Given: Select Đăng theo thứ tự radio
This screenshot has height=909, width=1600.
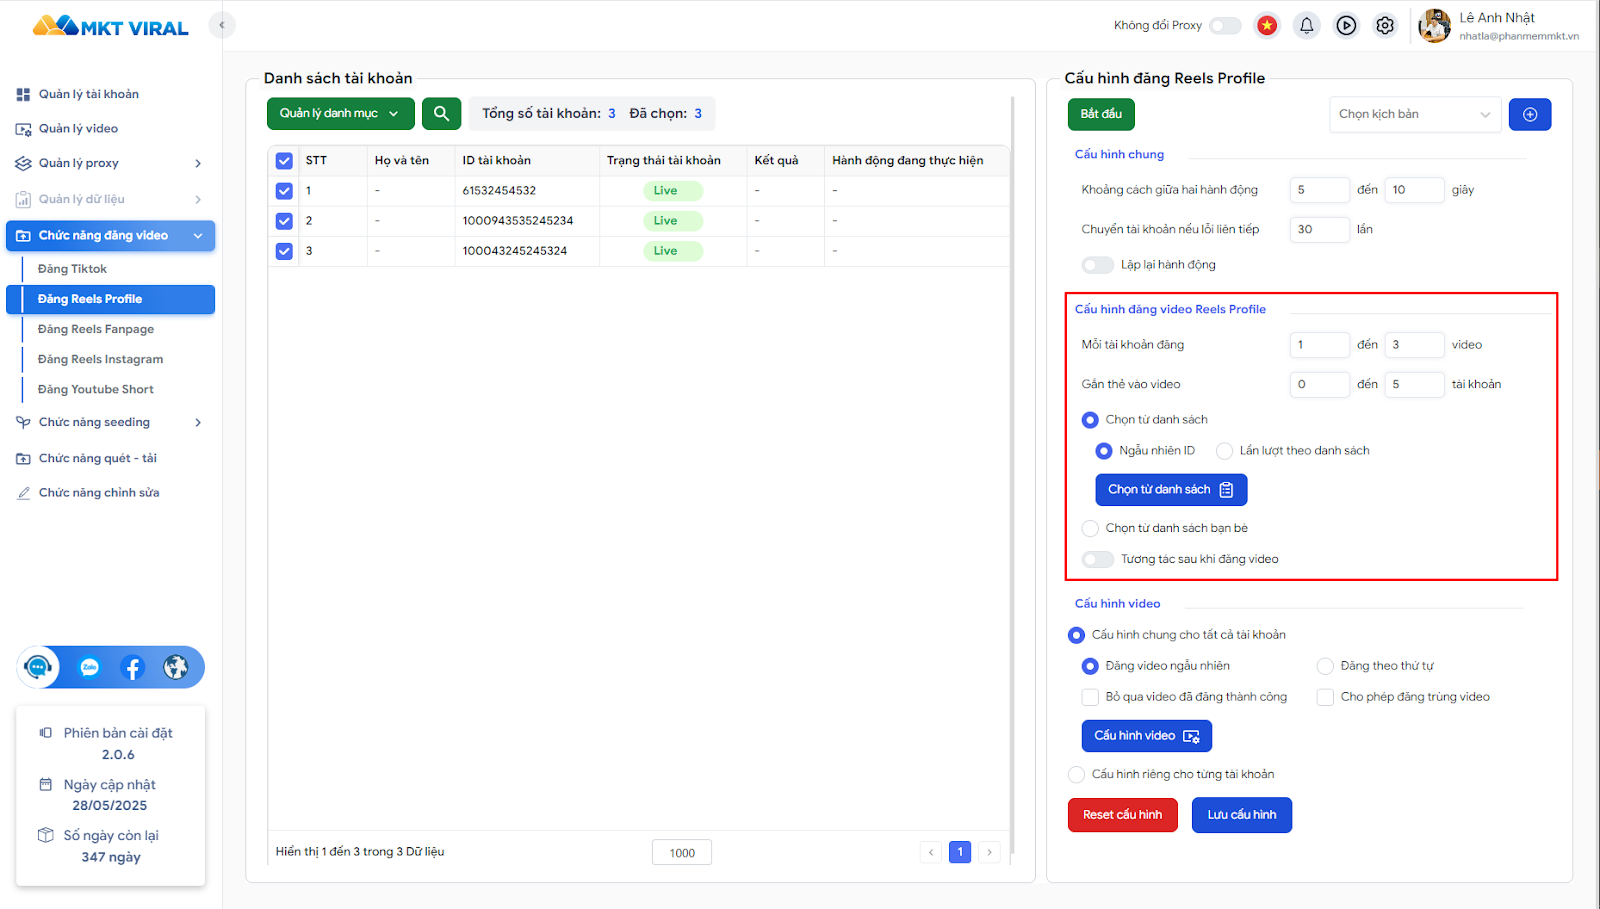Looking at the screenshot, I should pyautogui.click(x=1325, y=666).
